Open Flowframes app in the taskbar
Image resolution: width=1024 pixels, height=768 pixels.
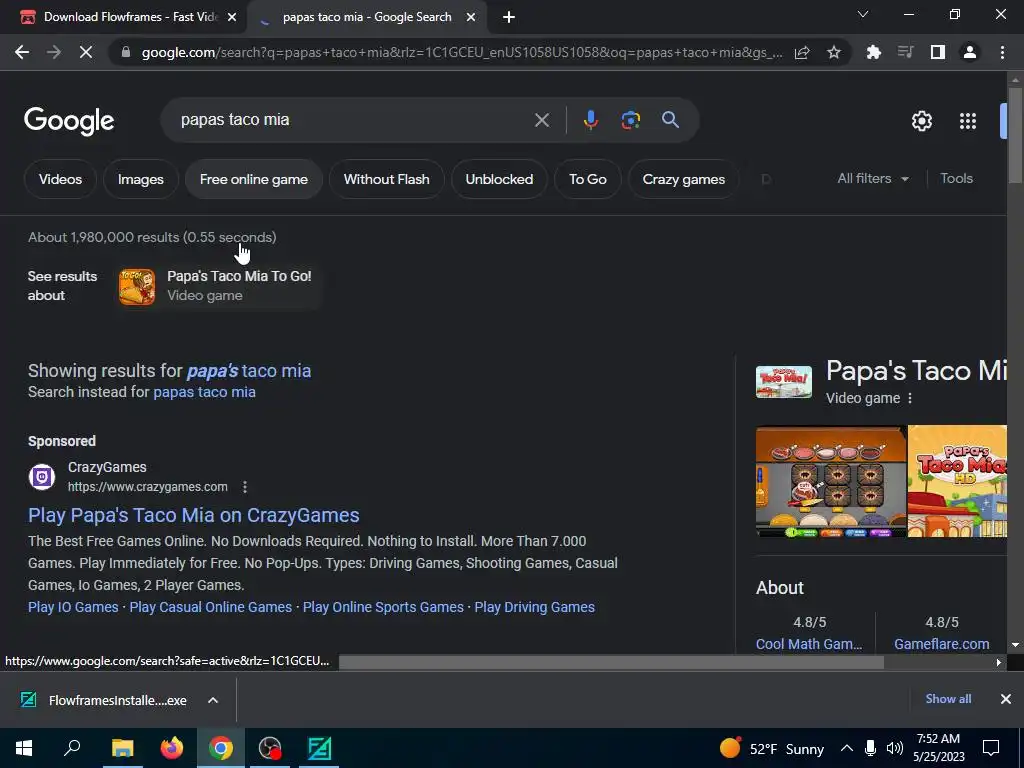click(319, 748)
